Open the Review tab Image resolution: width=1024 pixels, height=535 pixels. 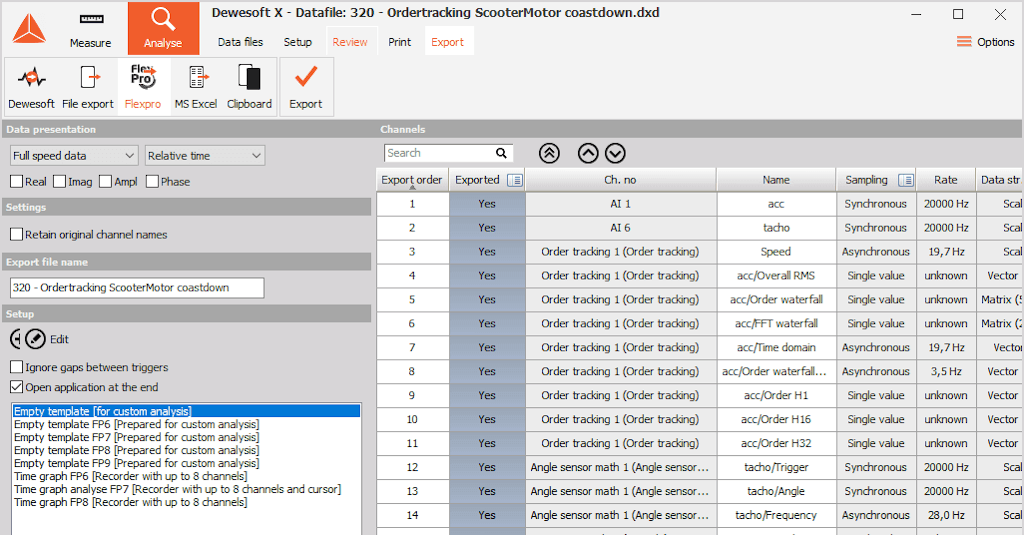350,42
